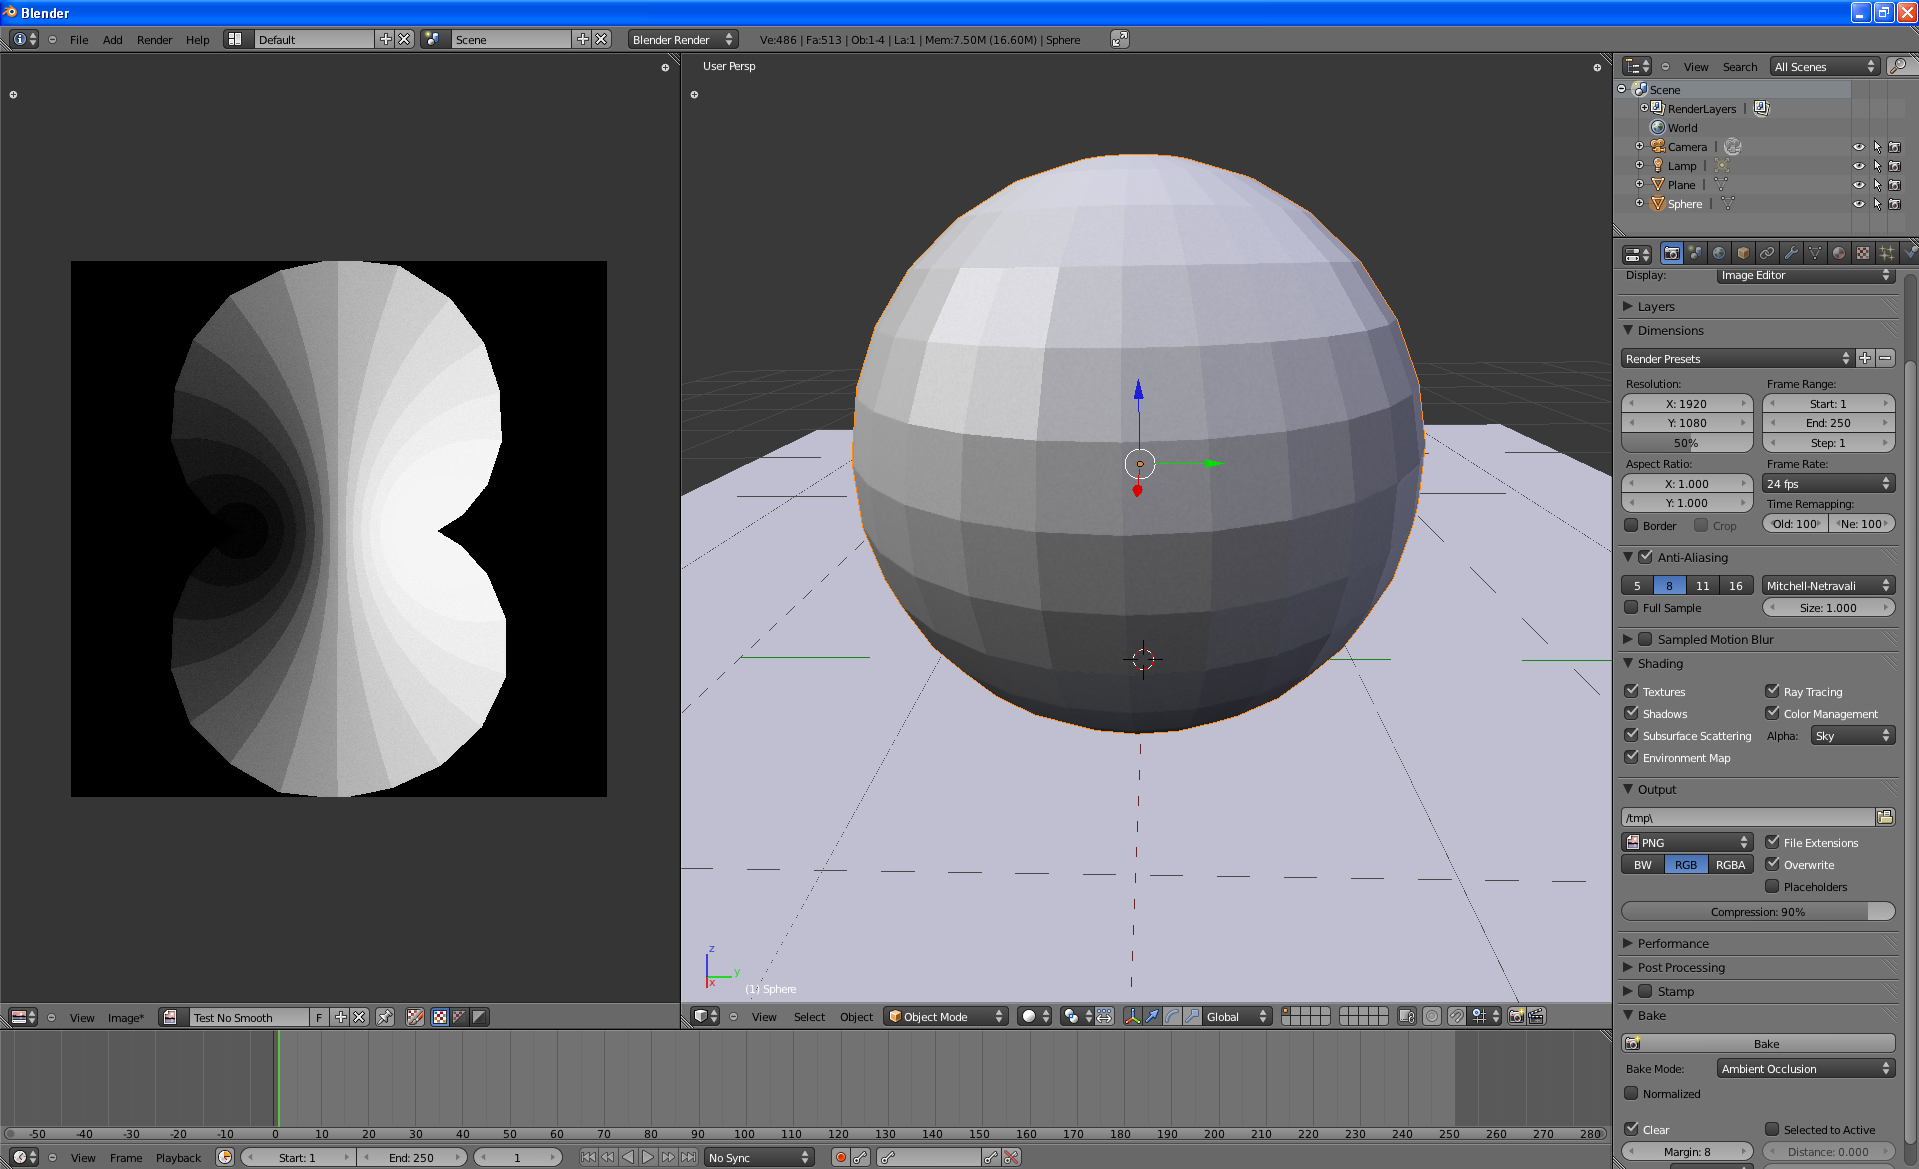Screen dimensions: 1919x1169
Task: Click the pin image icon in image editor header
Action: coord(385,1017)
